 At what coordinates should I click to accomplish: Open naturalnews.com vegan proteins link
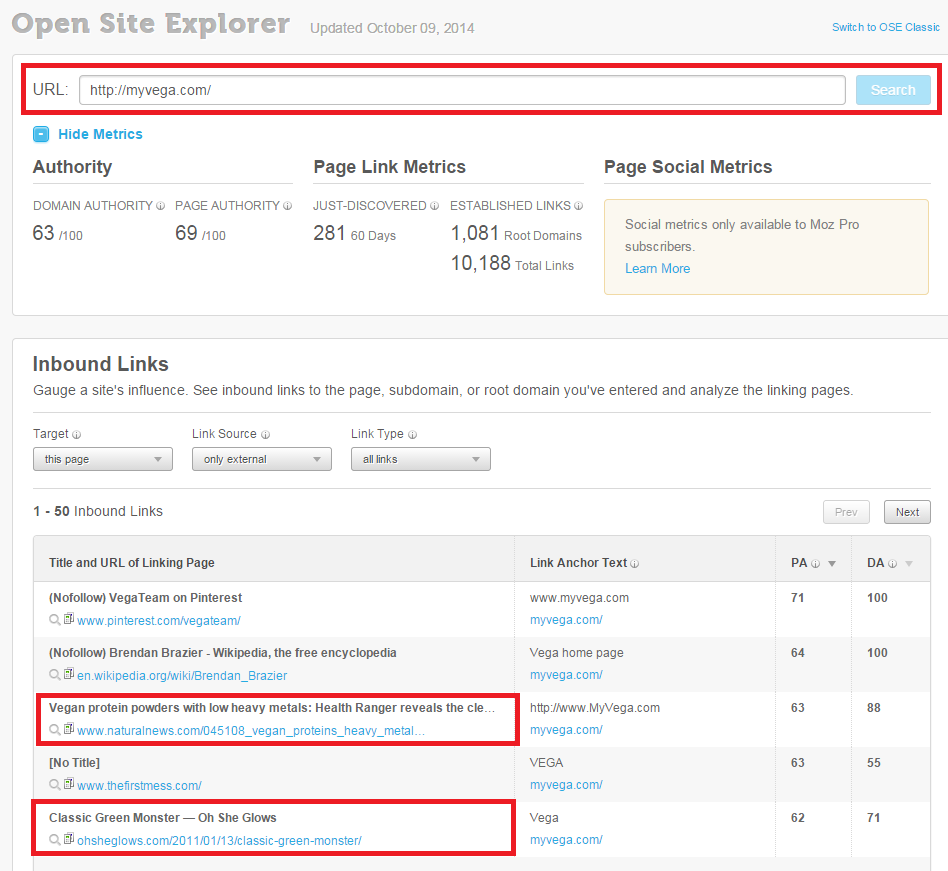pos(251,731)
